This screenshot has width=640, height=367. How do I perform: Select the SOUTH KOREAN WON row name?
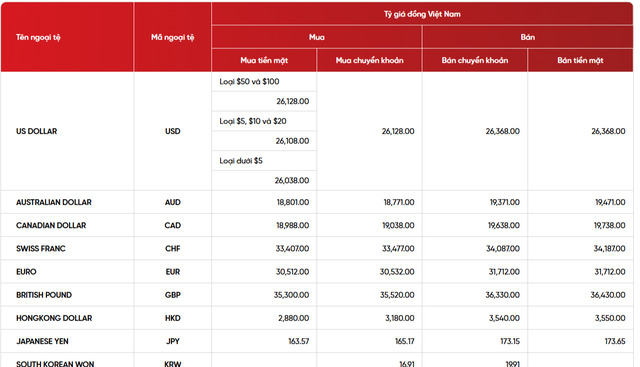(x=55, y=364)
